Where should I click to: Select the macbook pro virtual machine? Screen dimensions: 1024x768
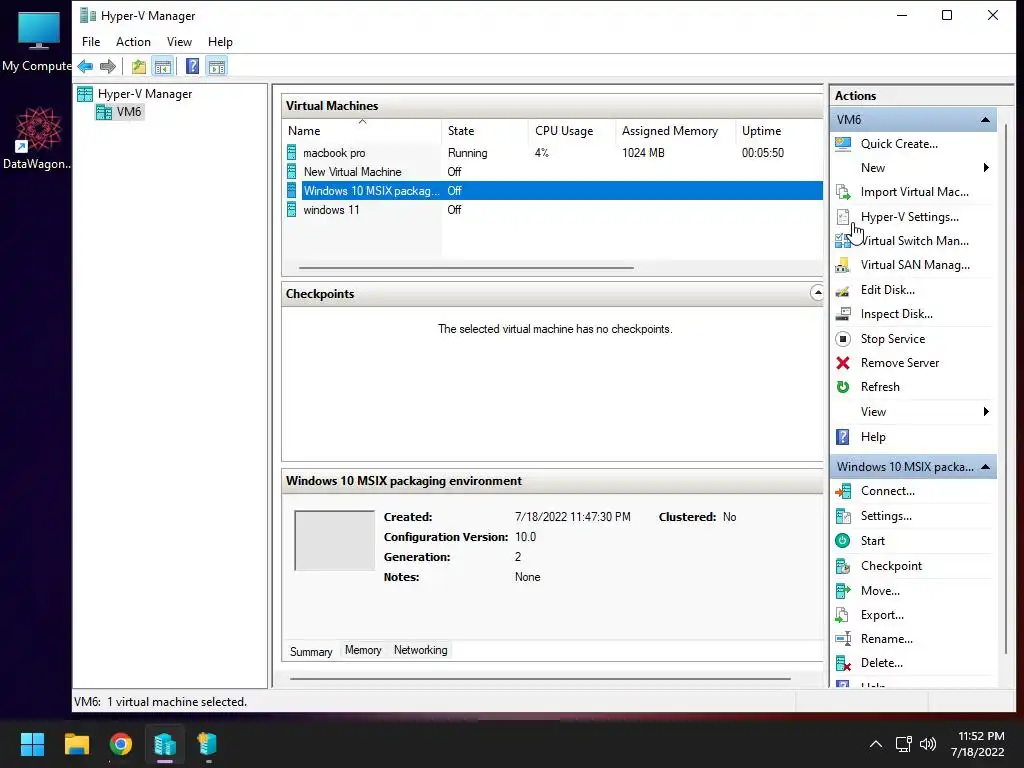pyautogui.click(x=334, y=153)
